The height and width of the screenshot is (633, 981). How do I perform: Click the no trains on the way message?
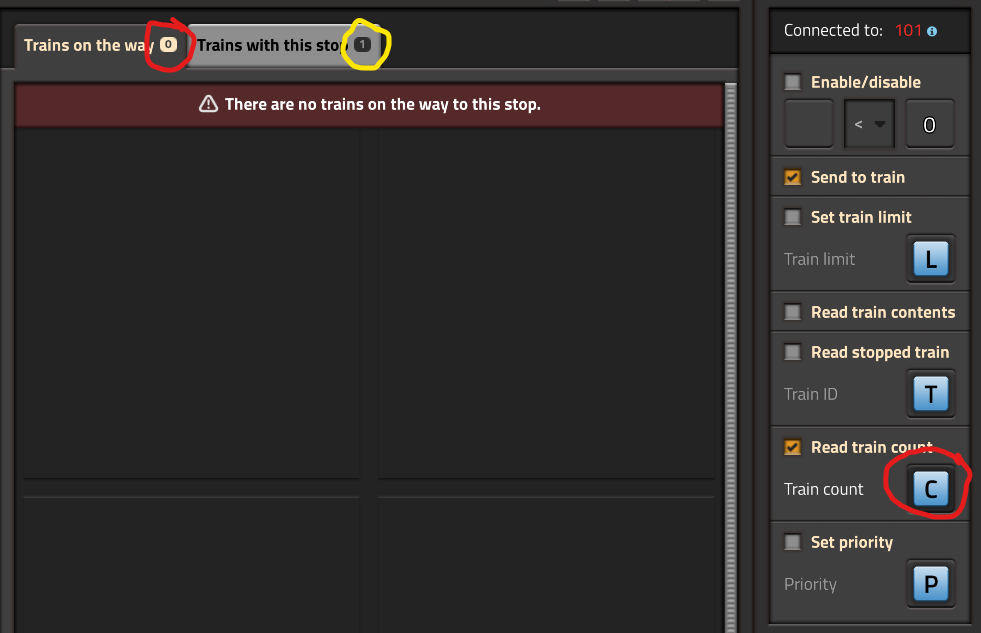pyautogui.click(x=382, y=104)
